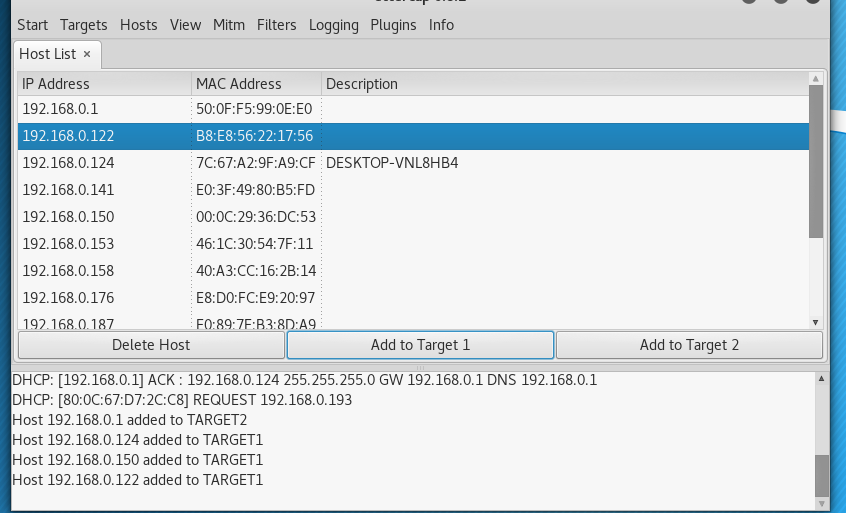
Task: Click MAC address 40:A3:CC:16:2B:14
Action: (256, 271)
